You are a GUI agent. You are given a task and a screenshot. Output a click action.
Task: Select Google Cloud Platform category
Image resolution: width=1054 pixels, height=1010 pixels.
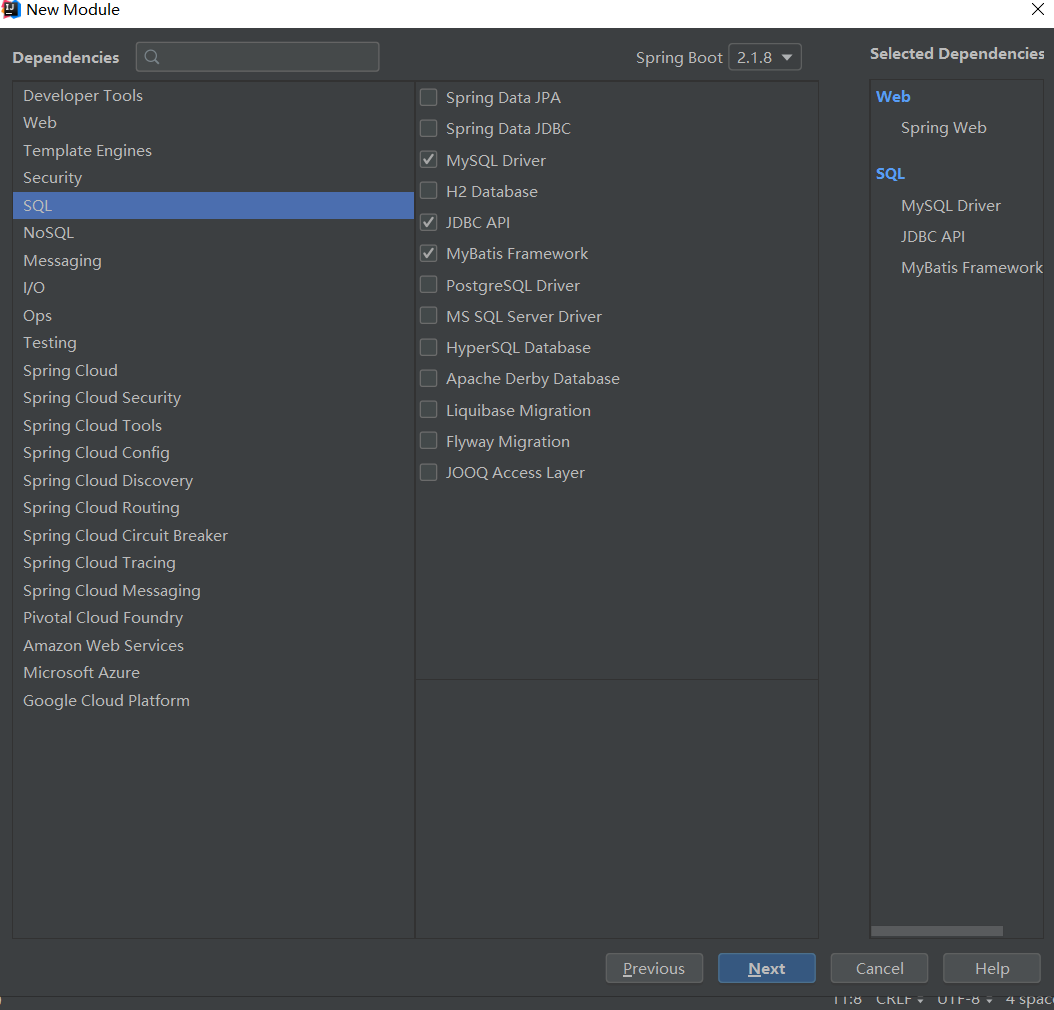tap(213, 700)
